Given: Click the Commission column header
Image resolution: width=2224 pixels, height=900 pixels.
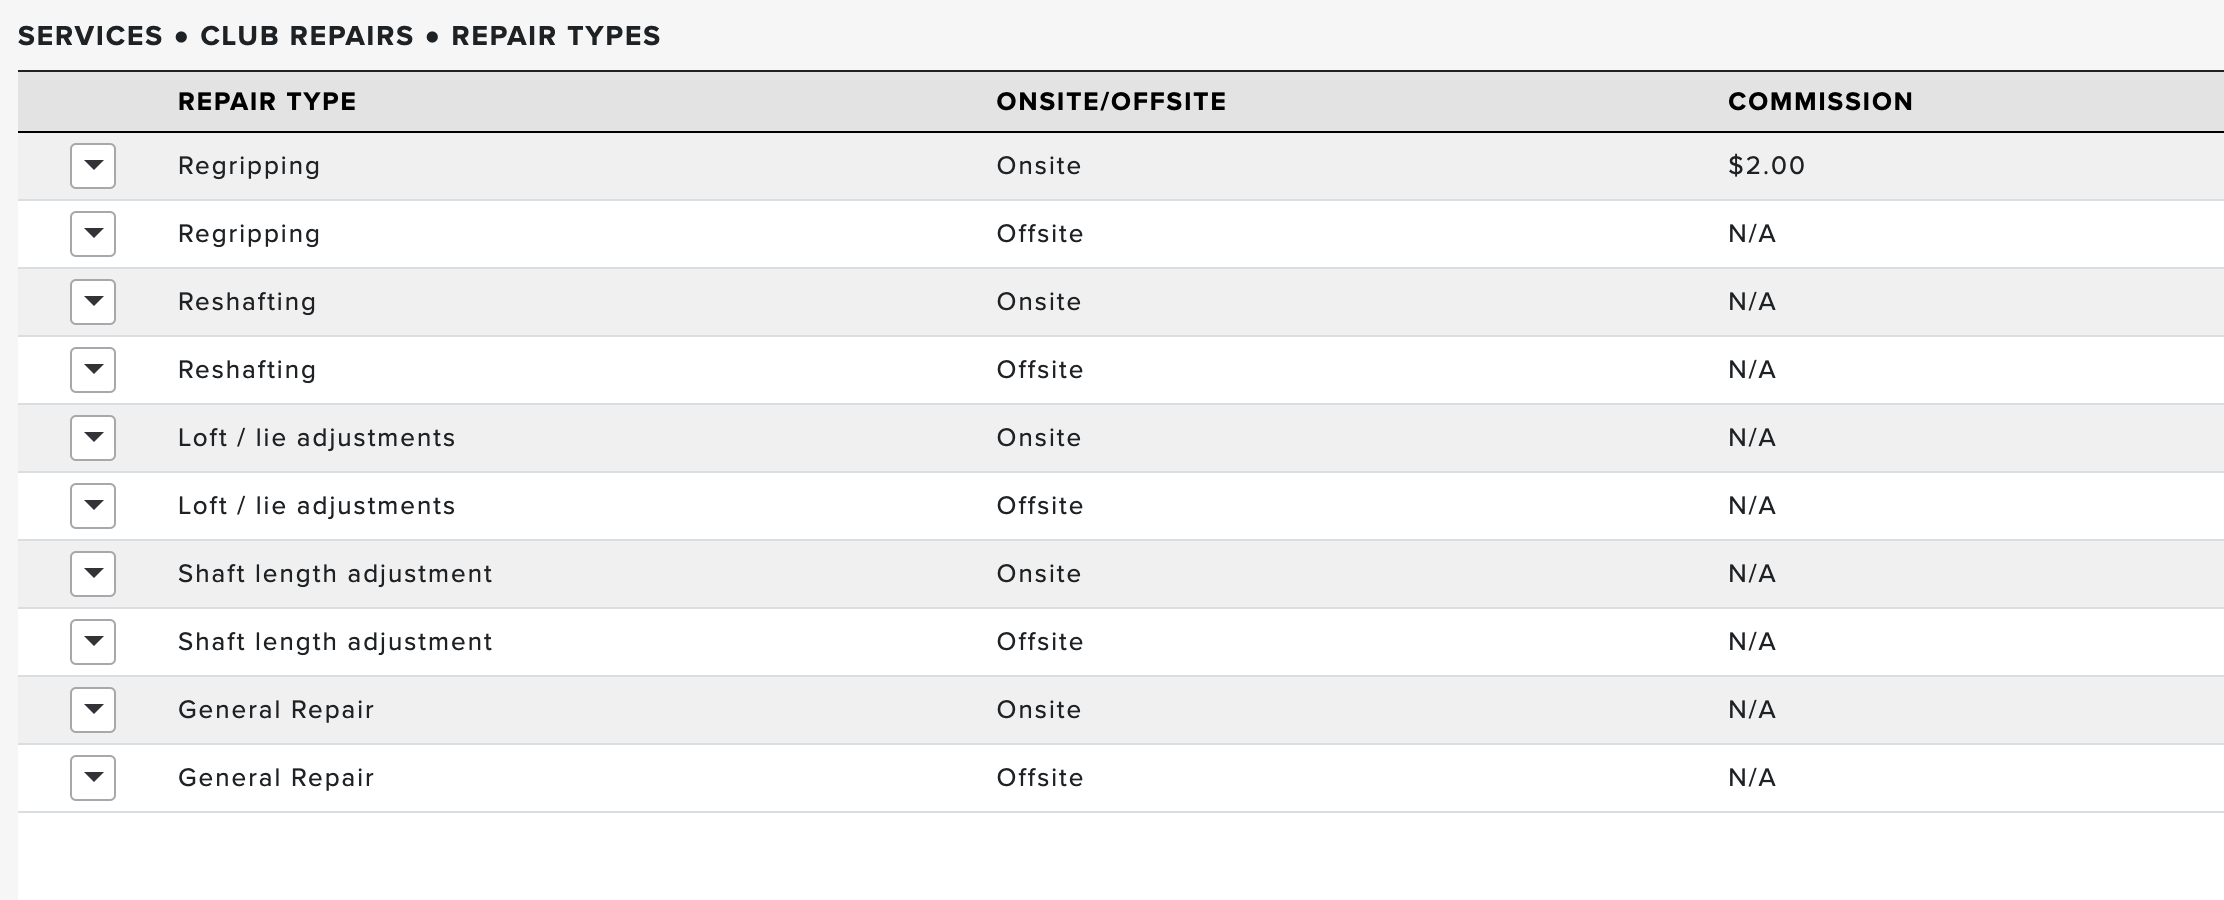Looking at the screenshot, I should (1820, 102).
